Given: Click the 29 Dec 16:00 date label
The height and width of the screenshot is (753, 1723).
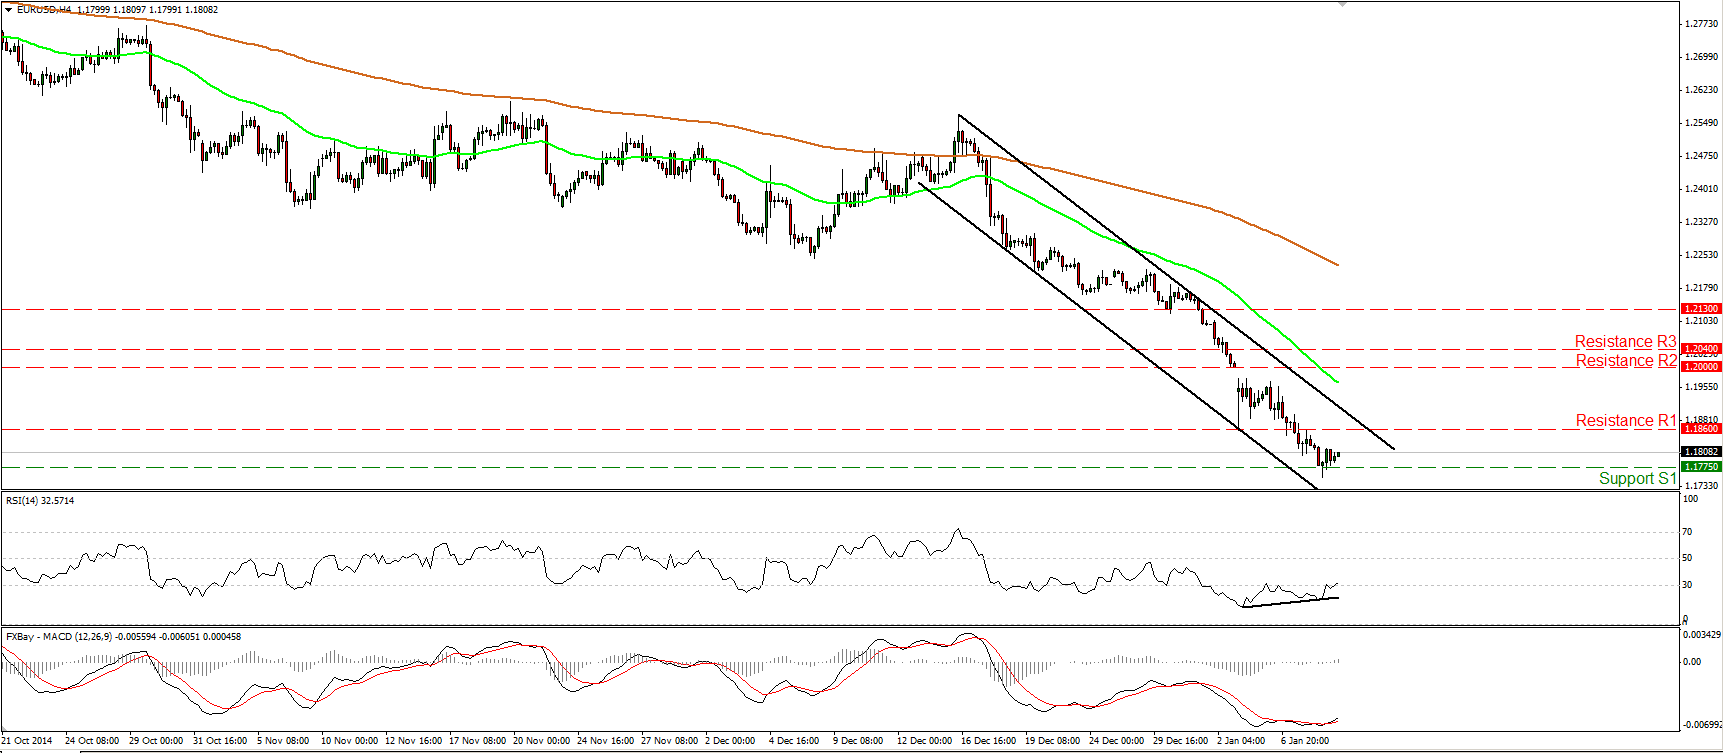Looking at the screenshot, I should (x=1181, y=741).
